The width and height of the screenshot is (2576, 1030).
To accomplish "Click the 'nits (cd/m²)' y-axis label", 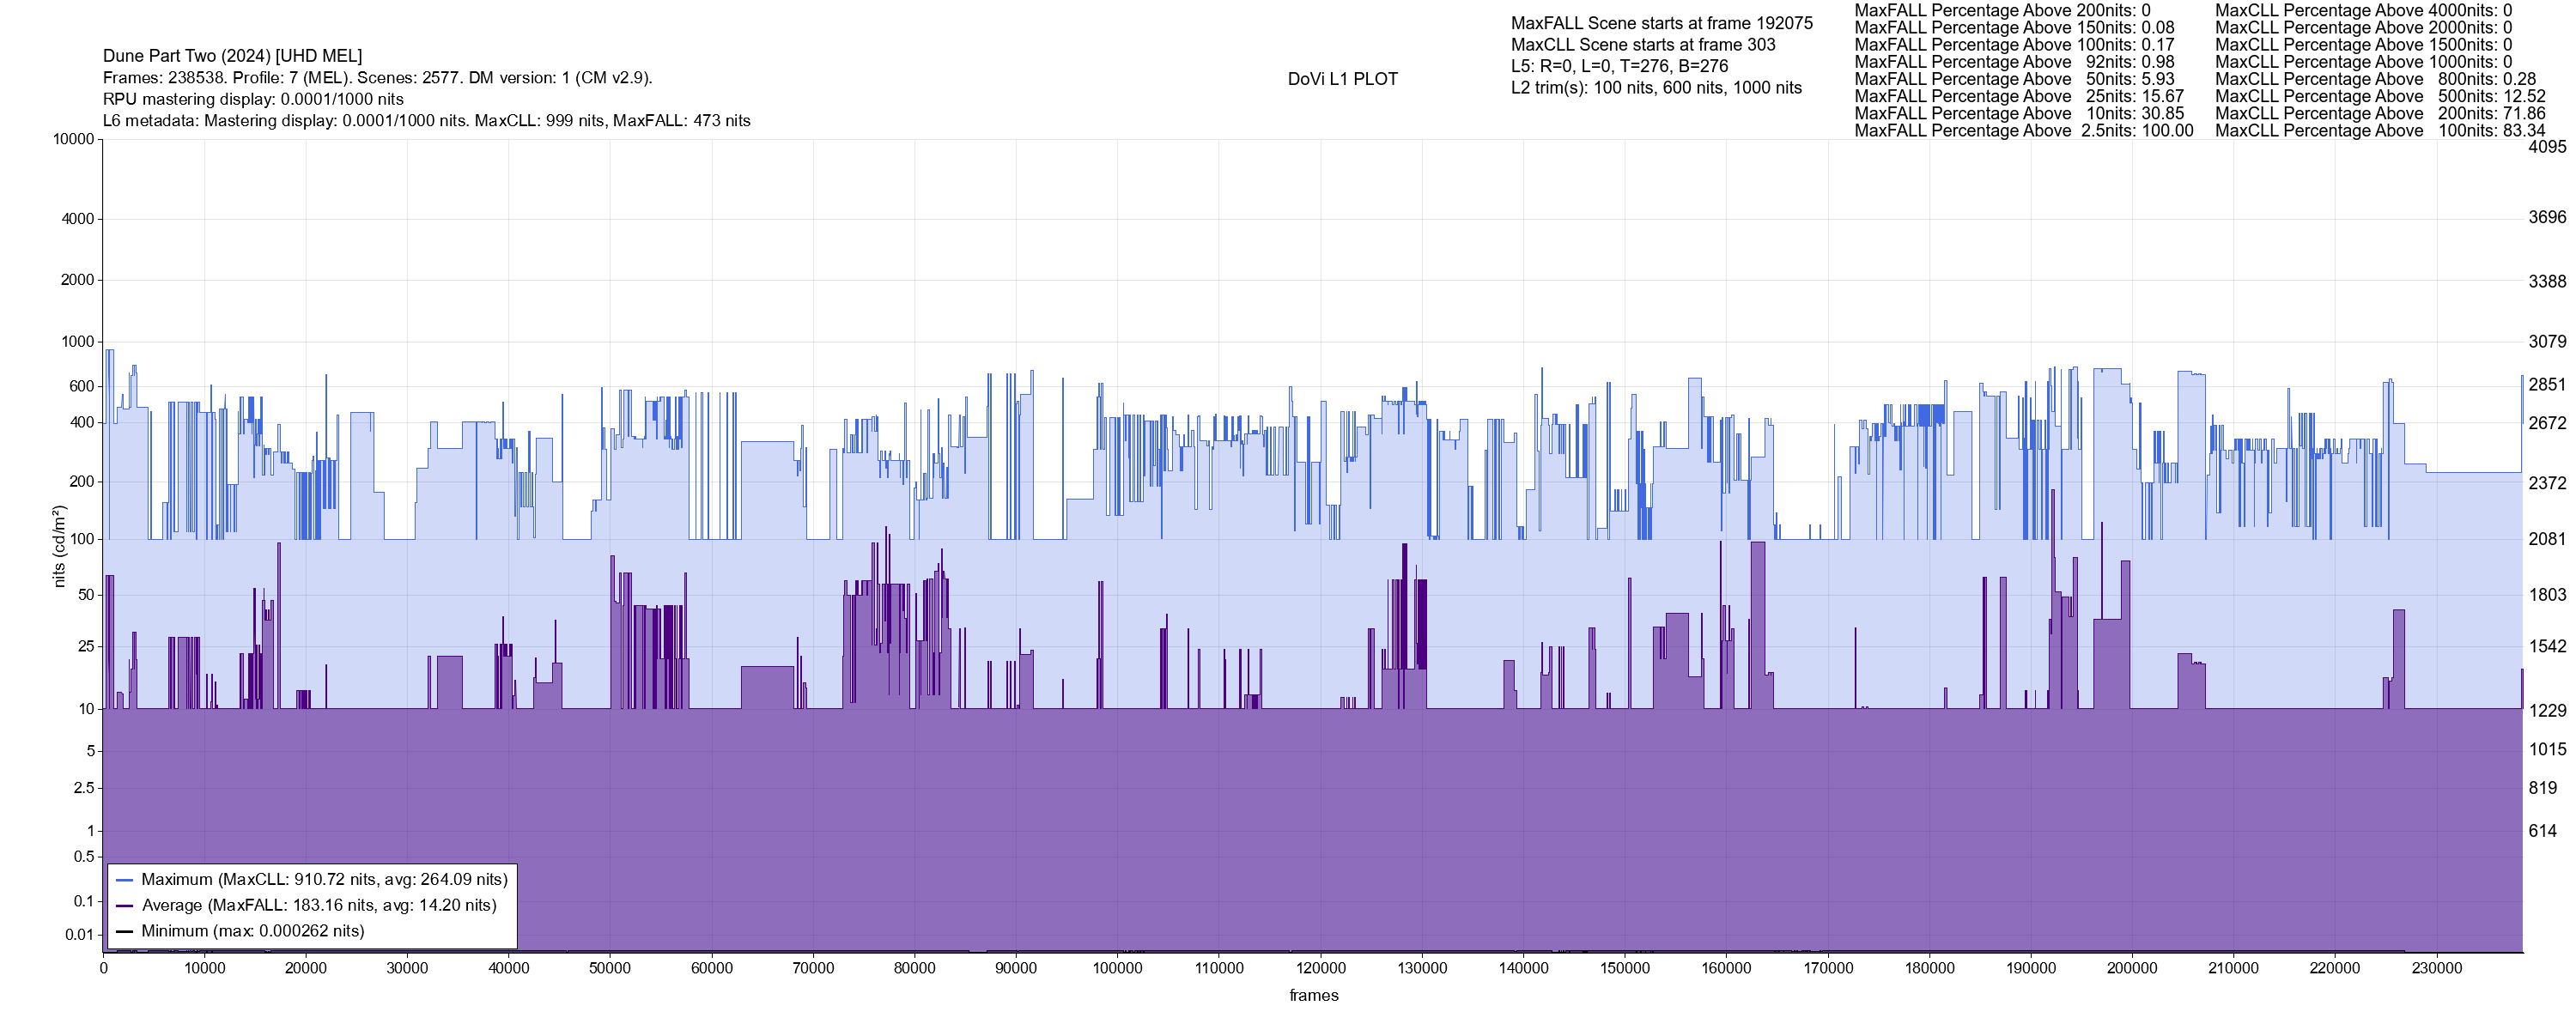I will (x=58, y=546).
